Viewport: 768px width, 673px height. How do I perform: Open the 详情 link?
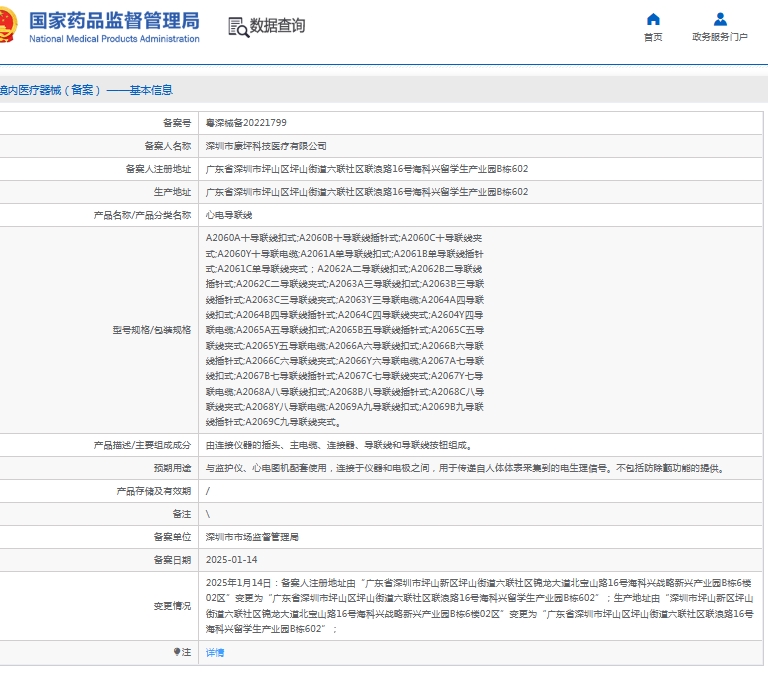click(215, 652)
